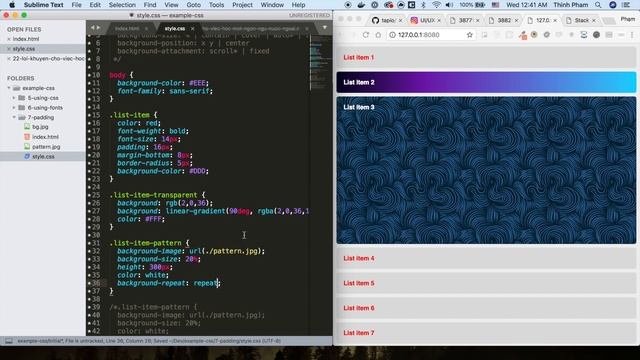Click the Wi-Fi status icon

click(x=436, y=5)
